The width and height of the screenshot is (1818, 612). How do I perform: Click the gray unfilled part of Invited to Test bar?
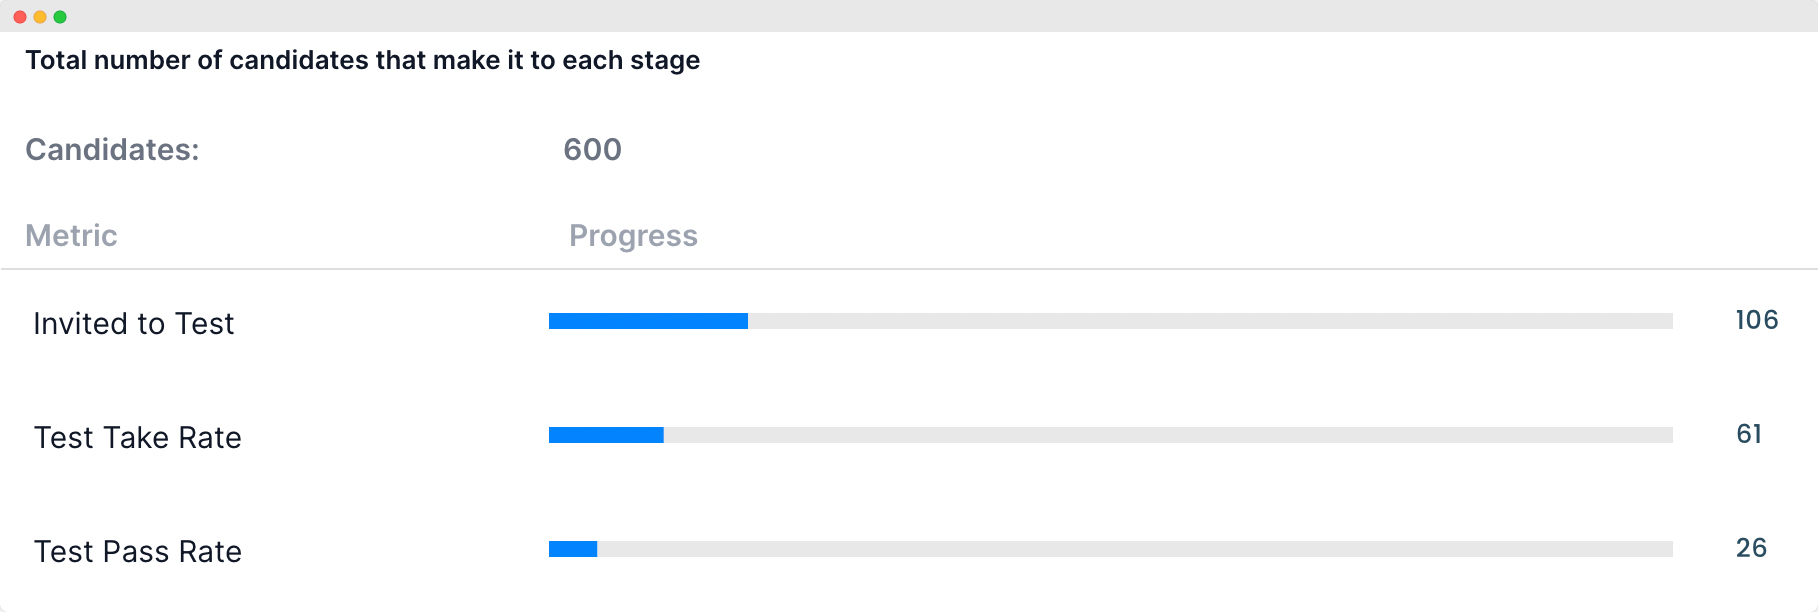[1210, 321]
